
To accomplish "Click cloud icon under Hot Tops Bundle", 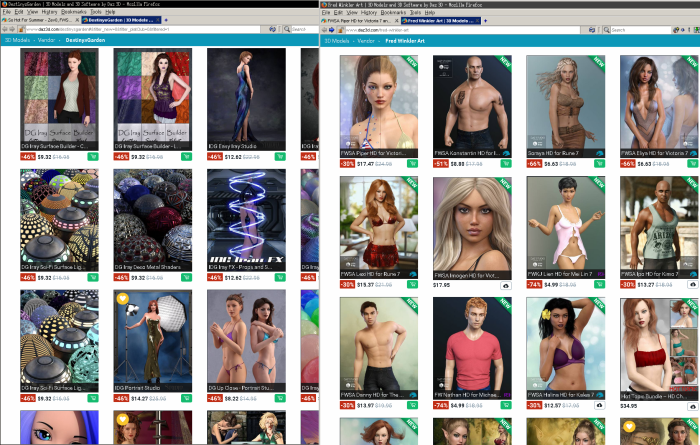I will click(x=693, y=407).
